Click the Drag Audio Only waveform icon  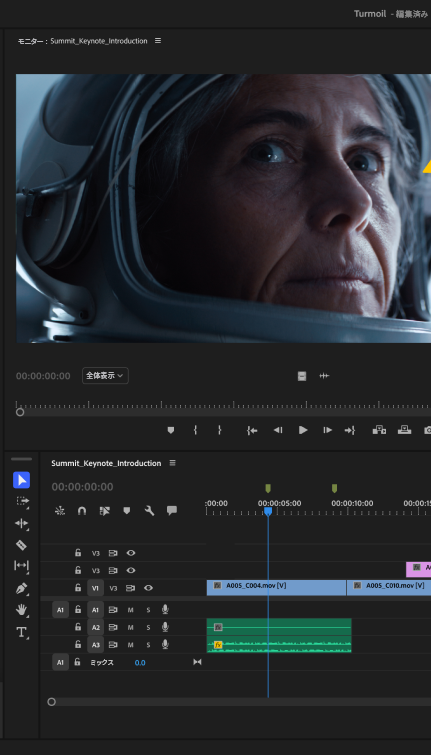324,376
